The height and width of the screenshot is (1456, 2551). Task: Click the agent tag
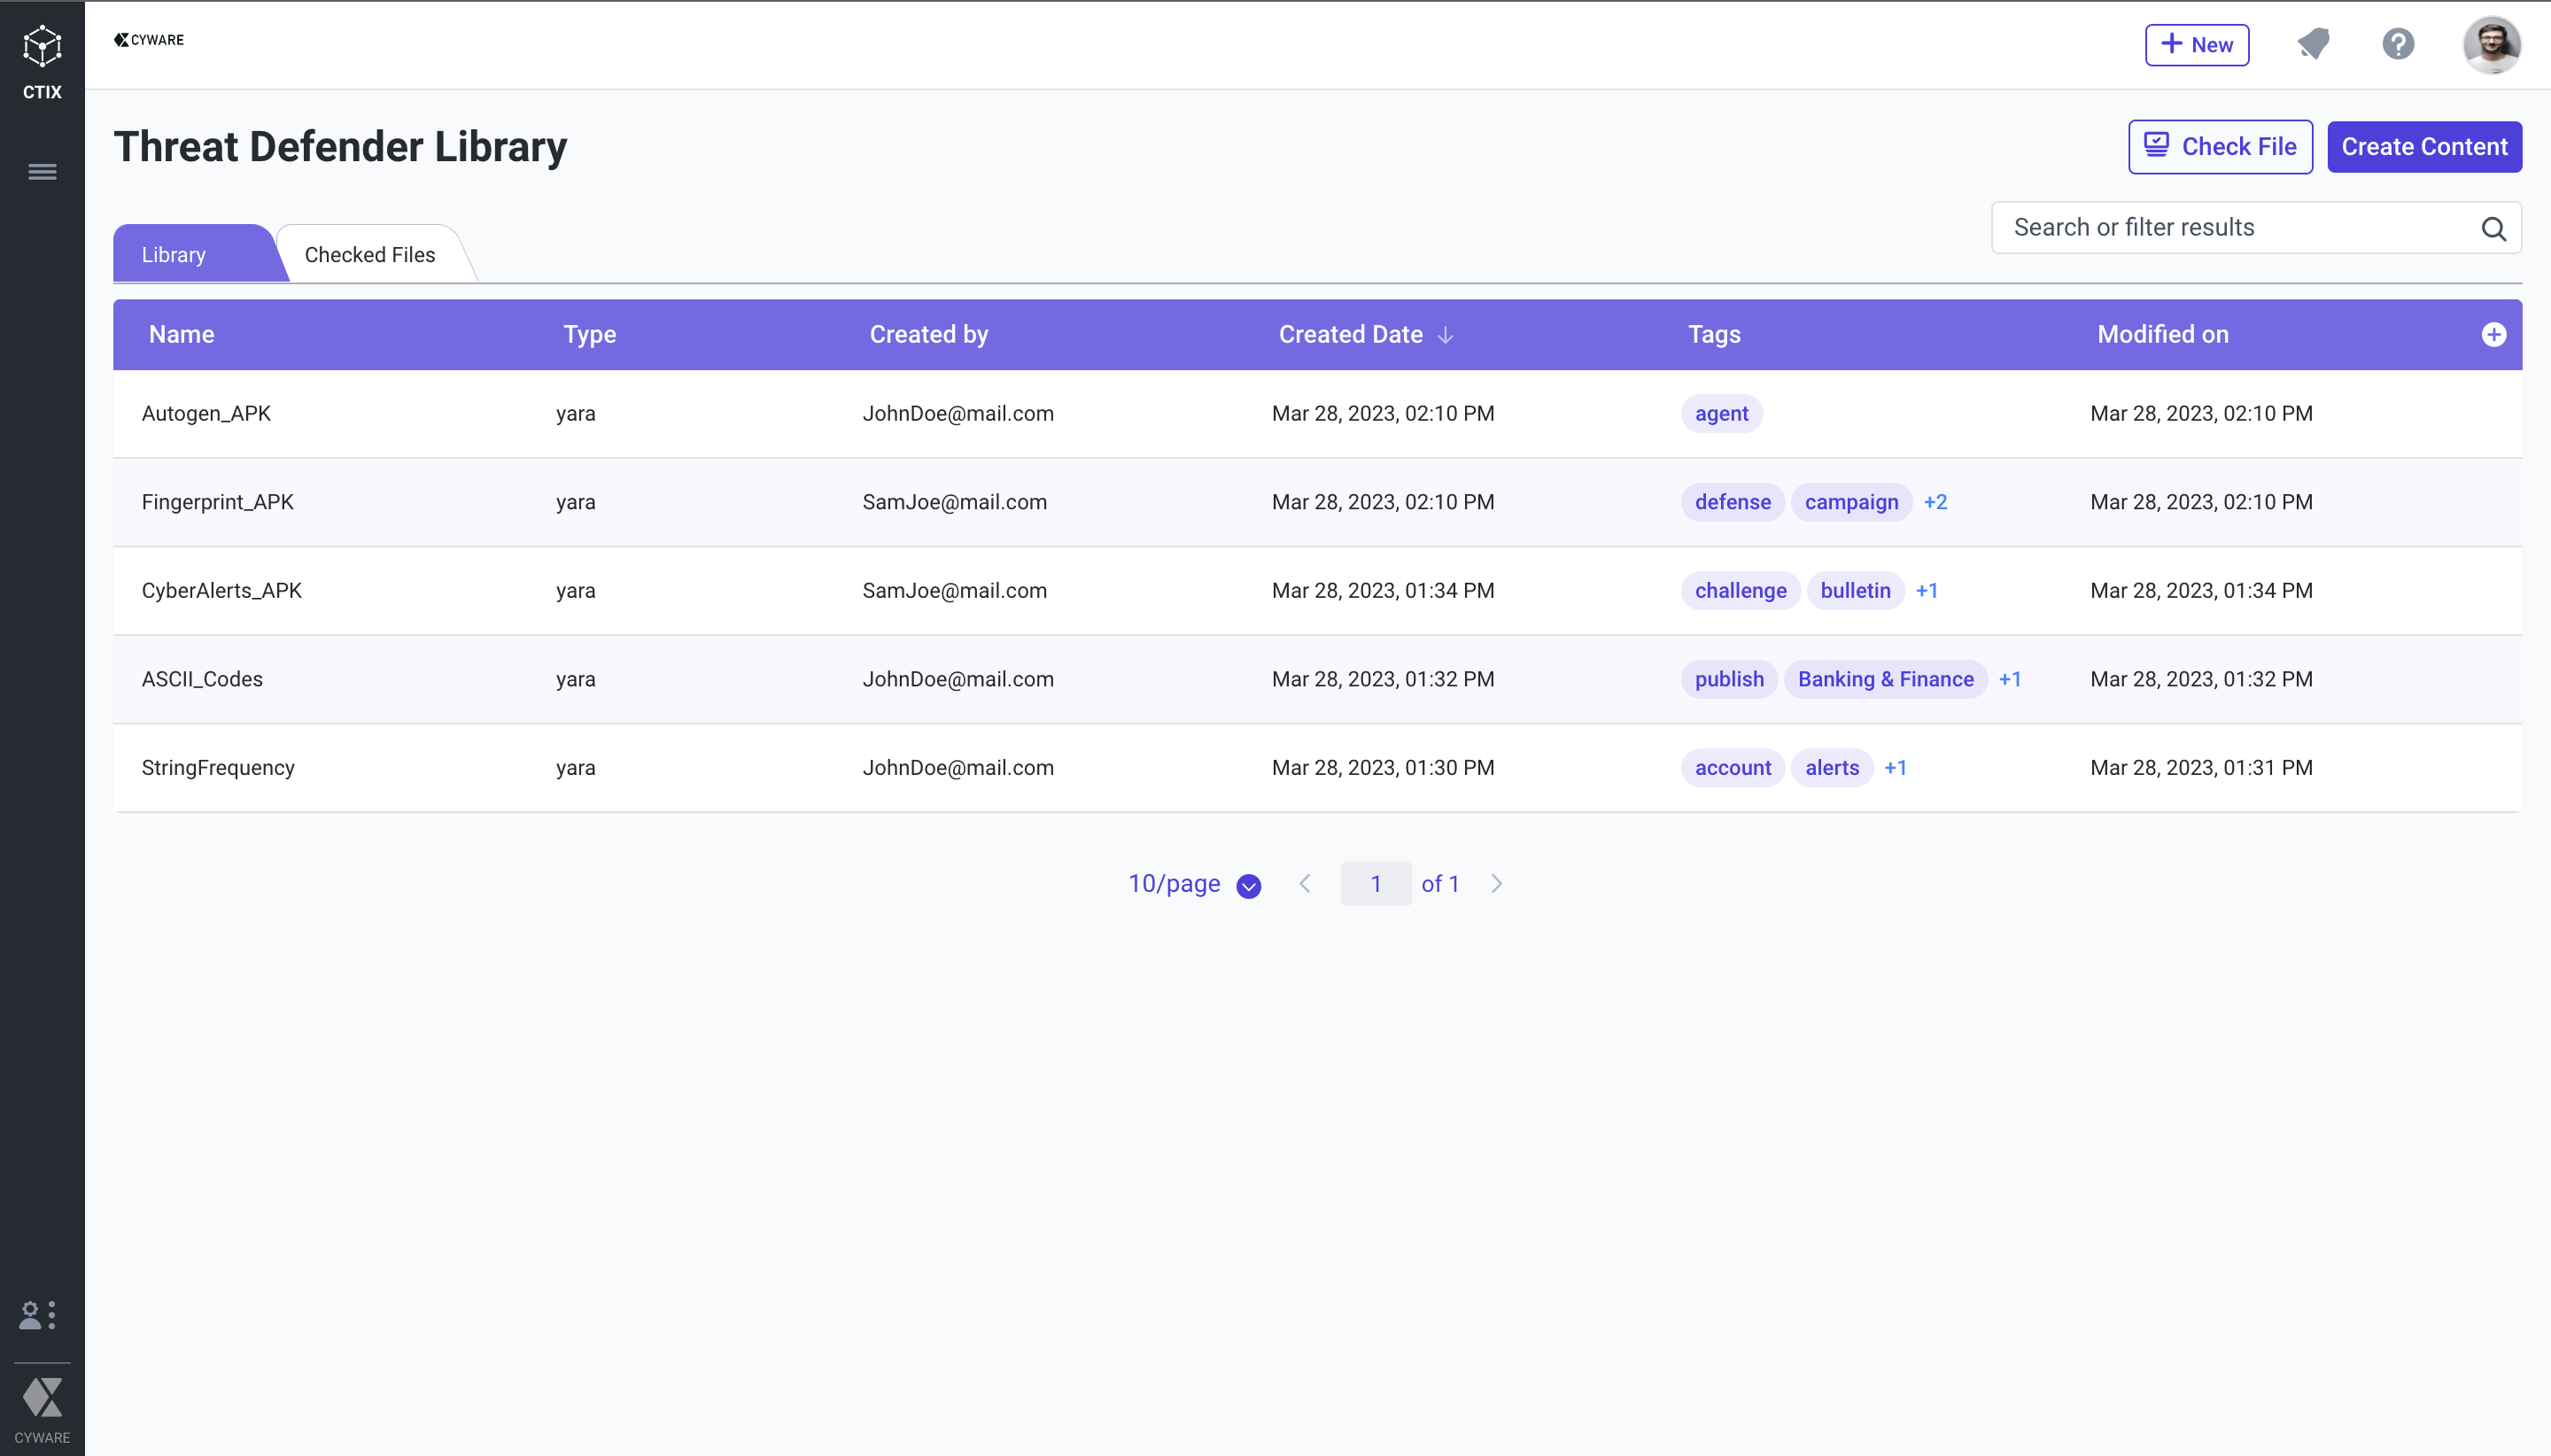[1721, 414]
